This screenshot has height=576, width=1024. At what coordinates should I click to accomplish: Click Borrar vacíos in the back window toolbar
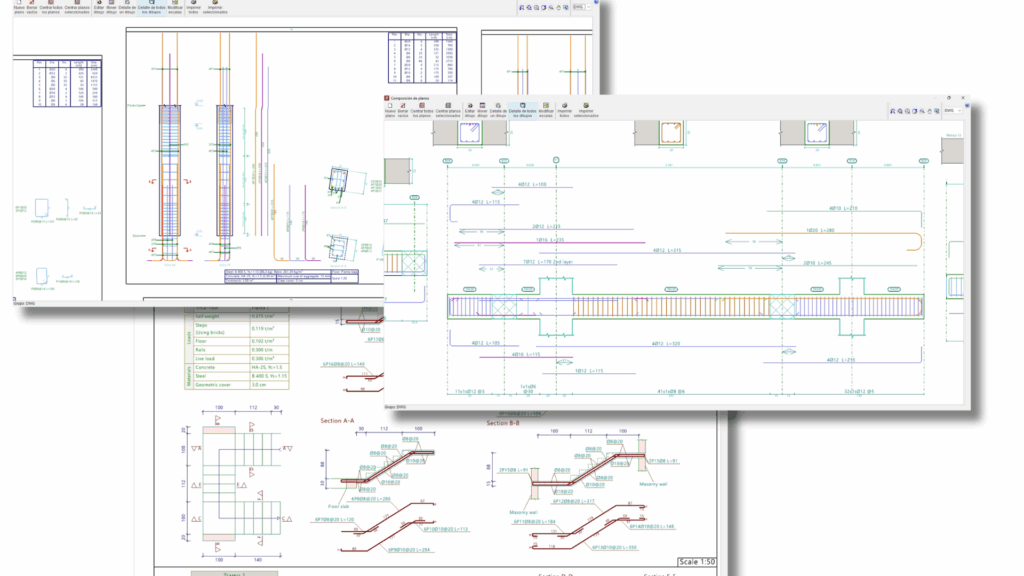tap(32, 7)
